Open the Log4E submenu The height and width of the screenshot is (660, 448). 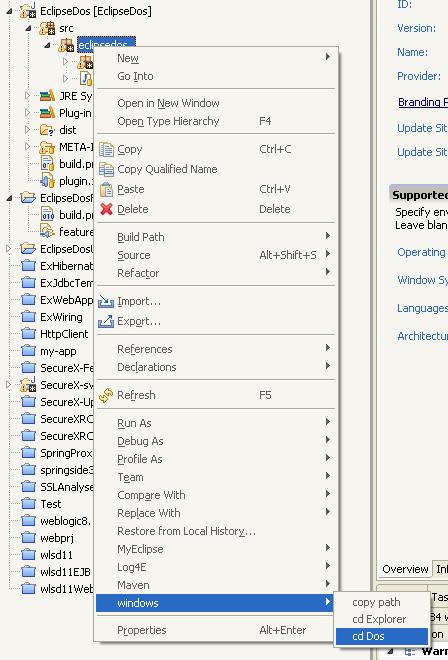(216, 567)
